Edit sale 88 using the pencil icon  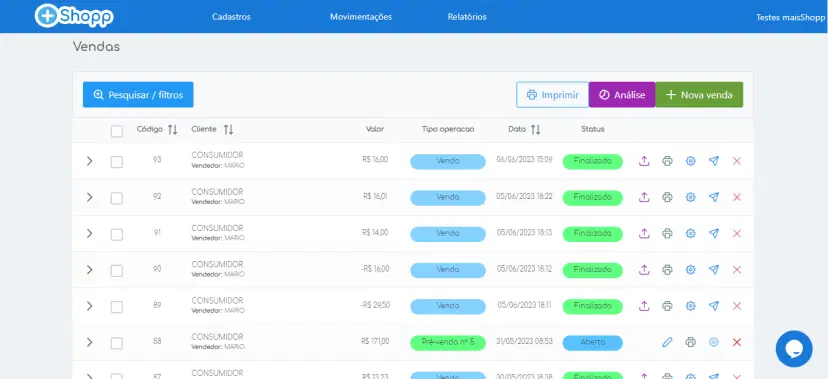[x=667, y=342]
